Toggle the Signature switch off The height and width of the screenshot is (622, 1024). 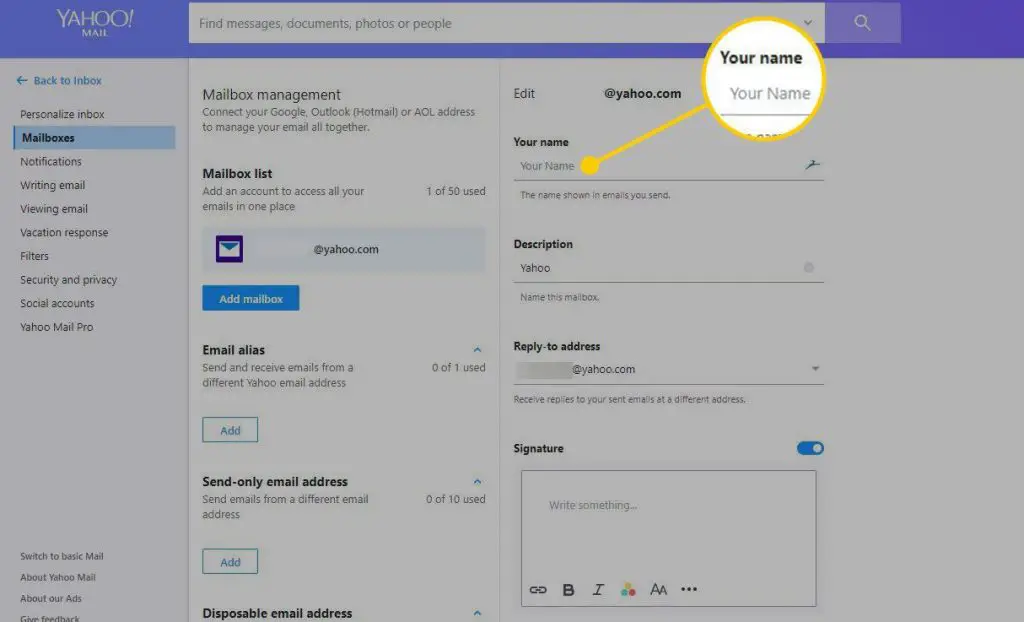(x=810, y=448)
